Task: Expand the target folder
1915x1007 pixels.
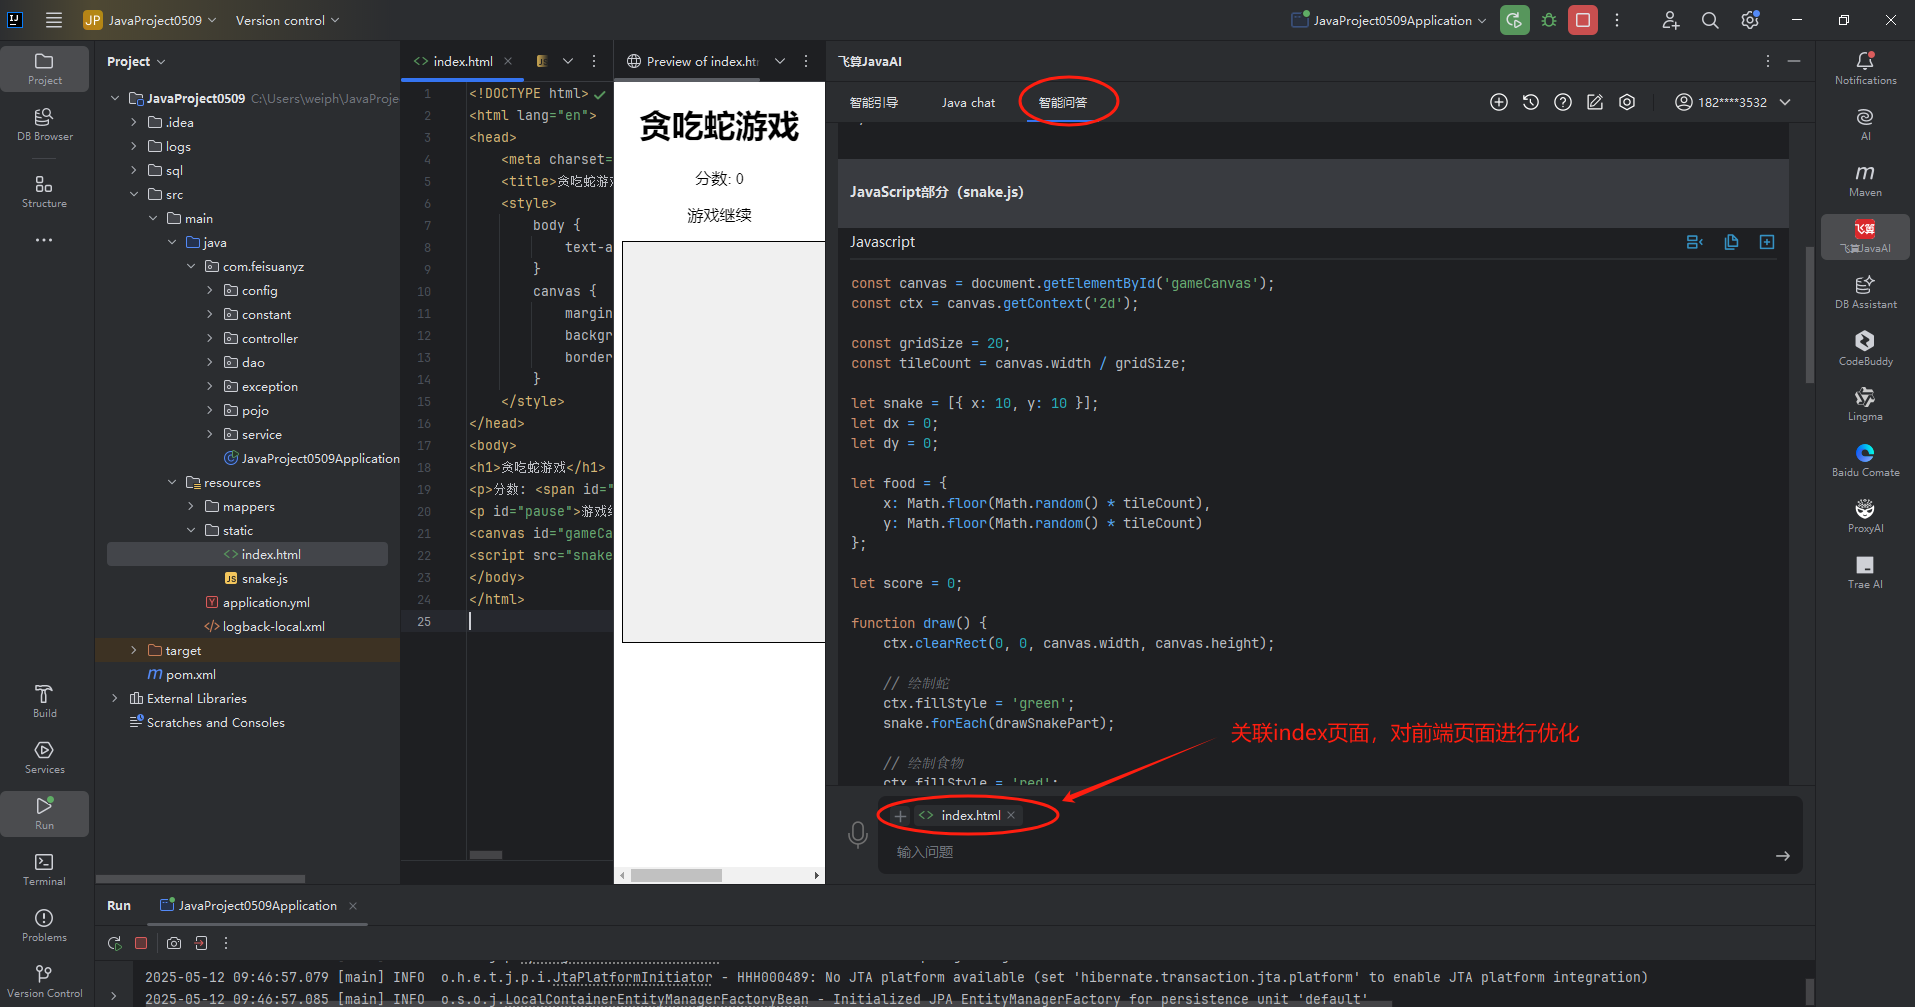Action: (134, 650)
